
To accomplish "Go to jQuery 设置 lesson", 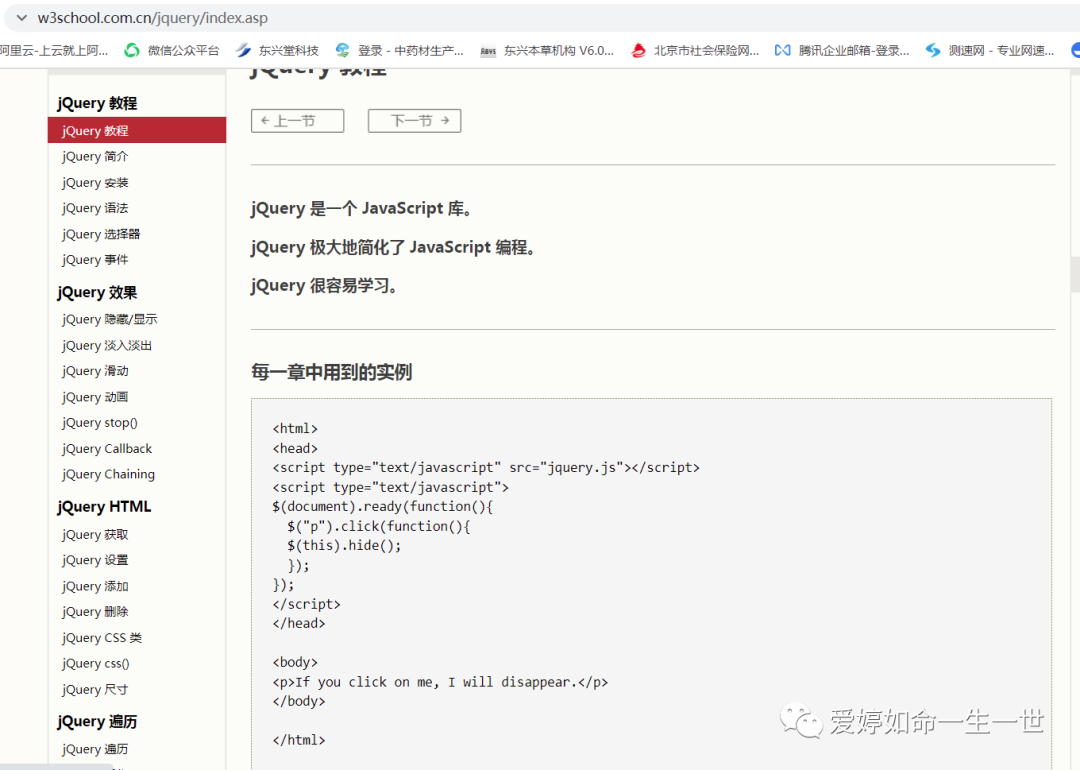I will 95,560.
